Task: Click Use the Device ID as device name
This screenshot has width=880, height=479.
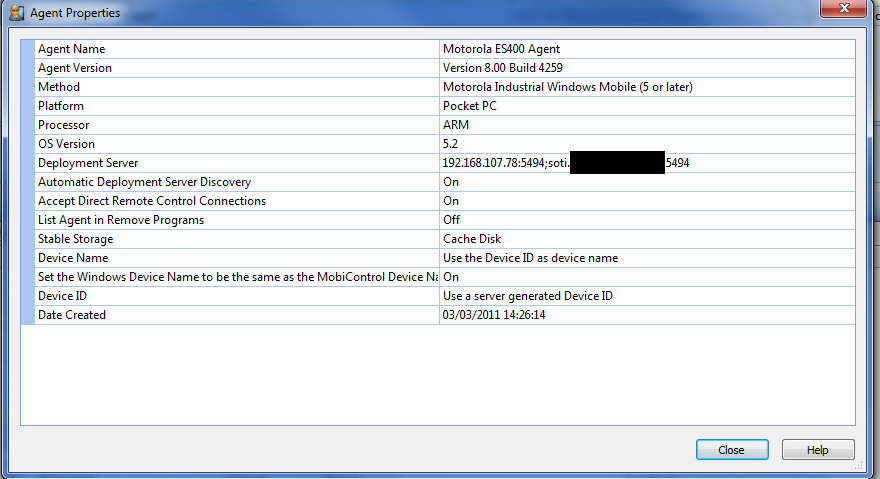Action: click(530, 258)
